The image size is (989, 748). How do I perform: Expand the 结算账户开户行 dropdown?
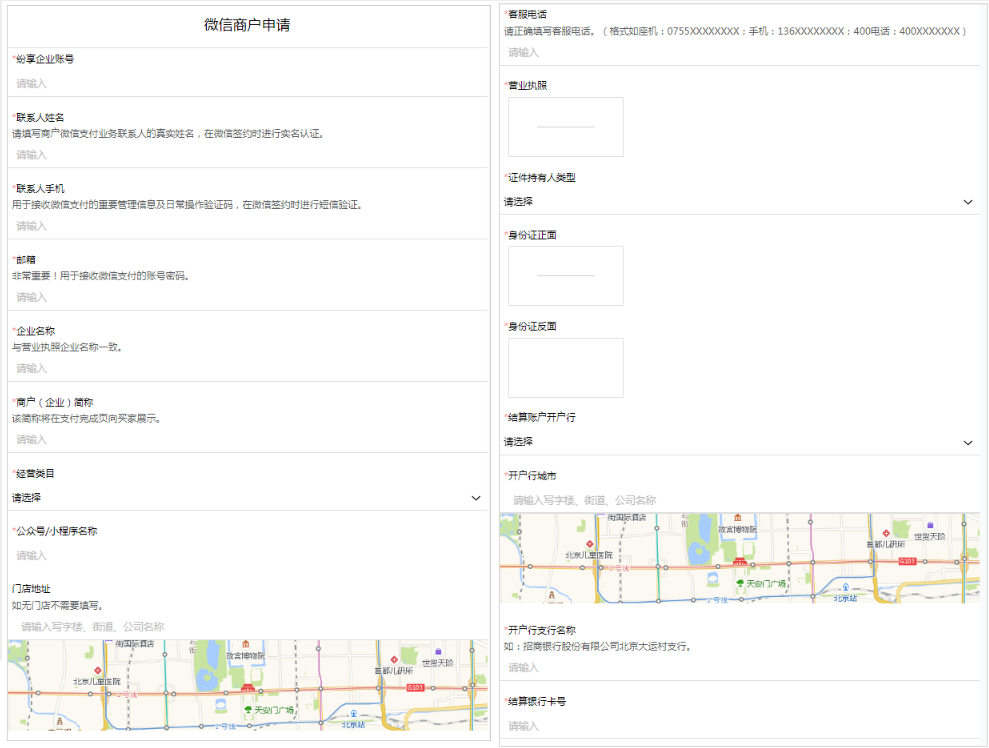coord(739,442)
